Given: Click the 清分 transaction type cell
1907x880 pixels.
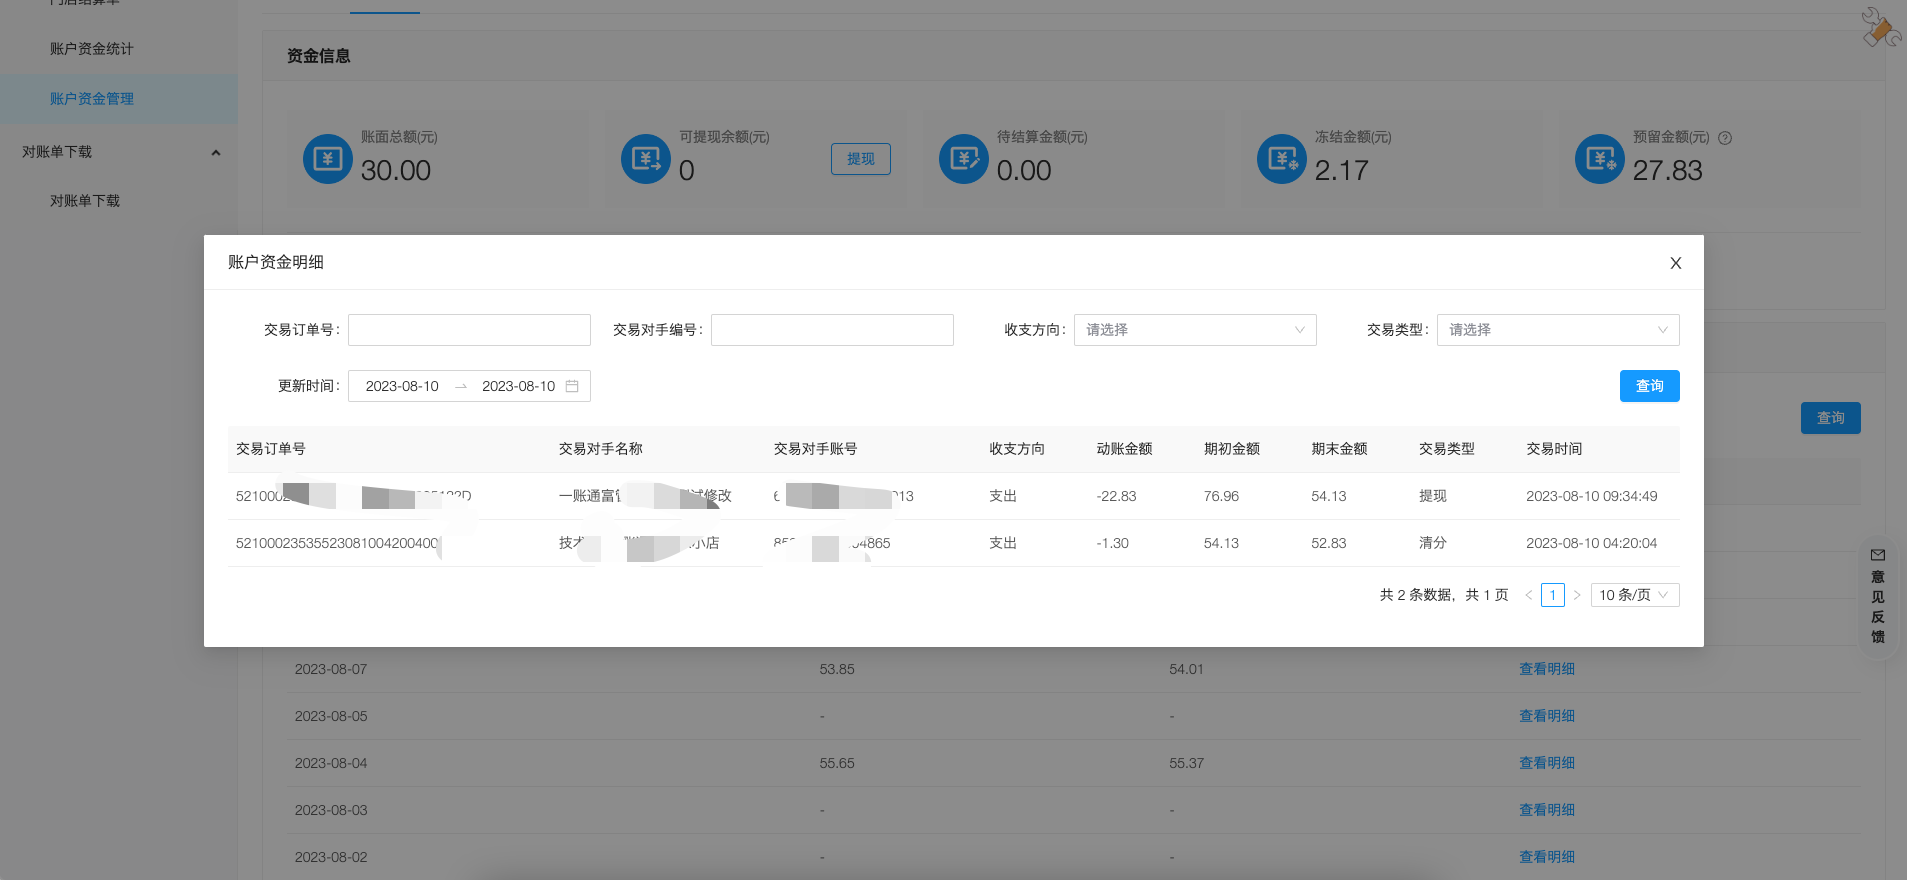Looking at the screenshot, I should coord(1433,543).
